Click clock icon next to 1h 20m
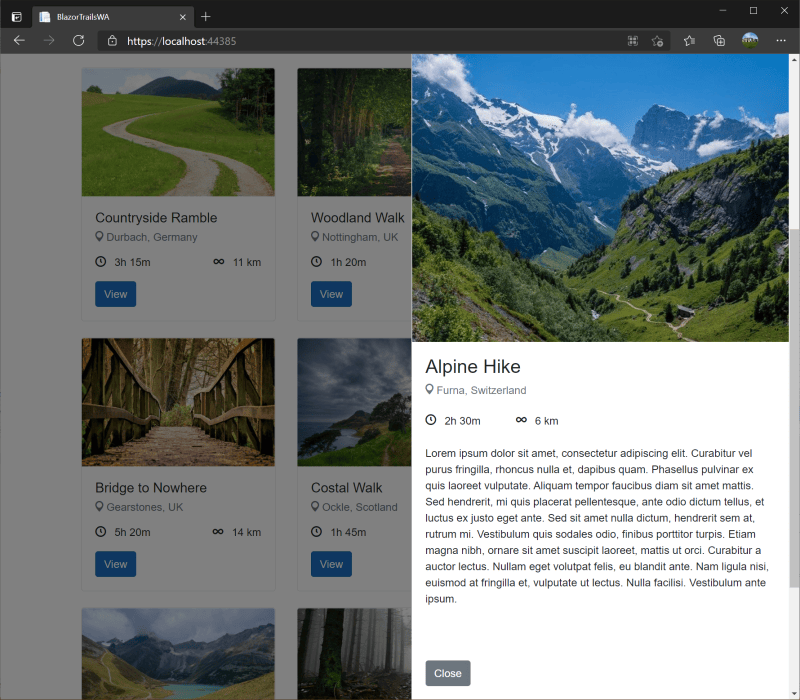This screenshot has width=800, height=700. [x=316, y=262]
